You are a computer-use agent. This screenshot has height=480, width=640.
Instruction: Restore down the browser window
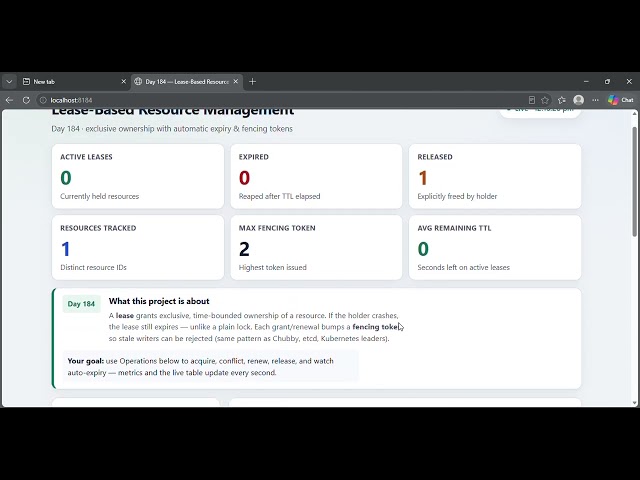607,82
